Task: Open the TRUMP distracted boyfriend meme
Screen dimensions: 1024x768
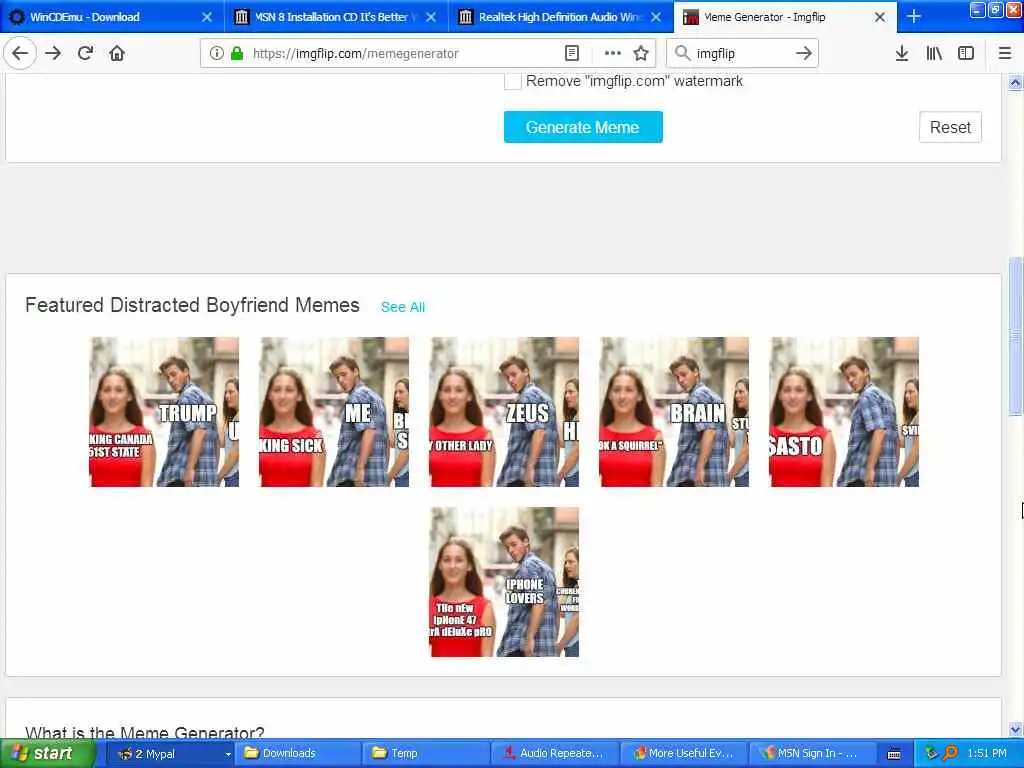Action: (x=164, y=411)
